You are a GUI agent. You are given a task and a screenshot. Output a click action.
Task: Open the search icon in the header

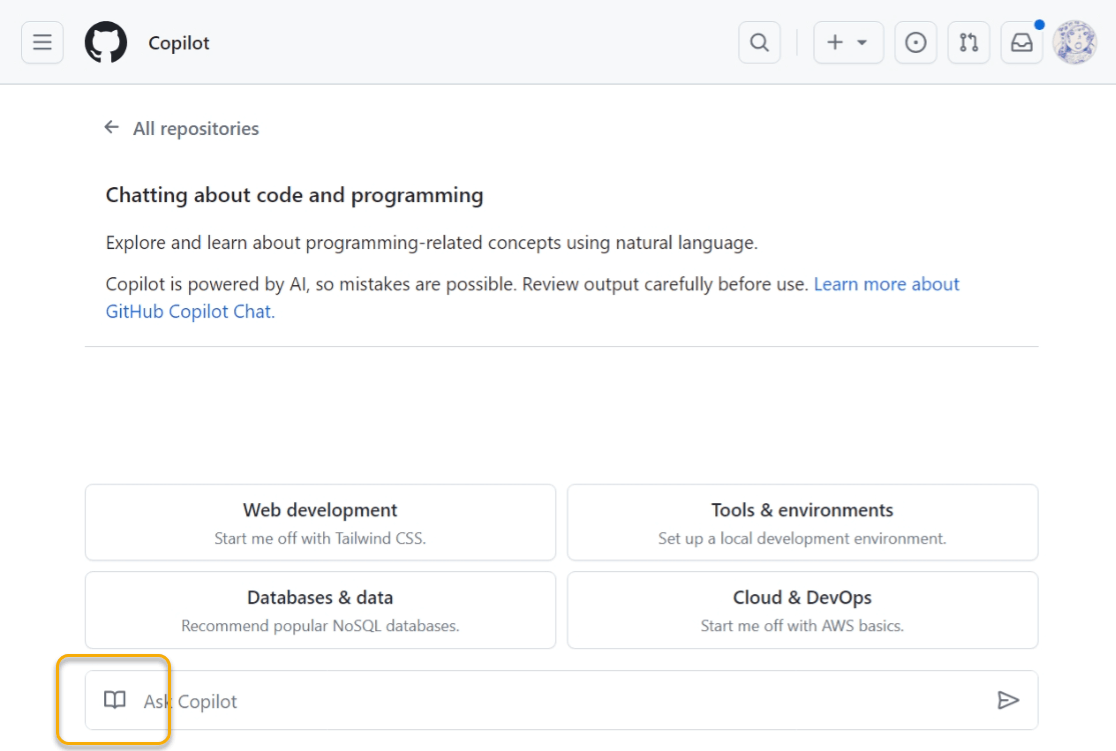(759, 42)
